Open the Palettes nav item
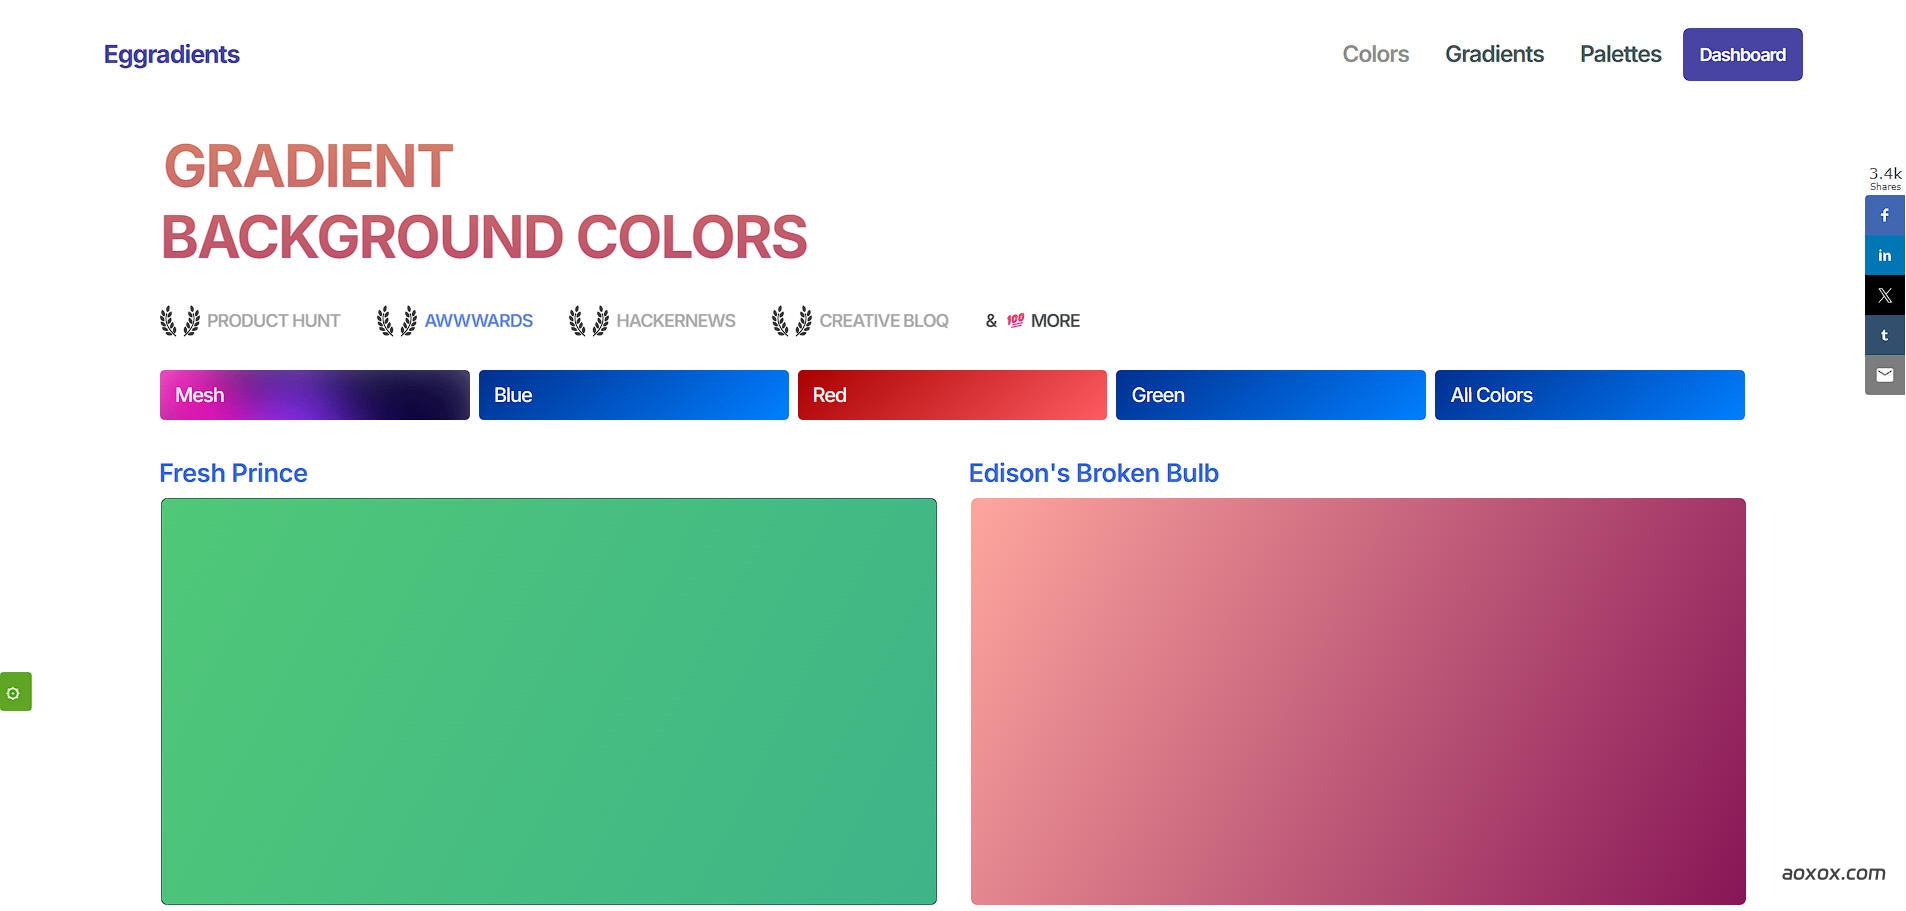This screenshot has width=1906, height=911. coord(1620,55)
